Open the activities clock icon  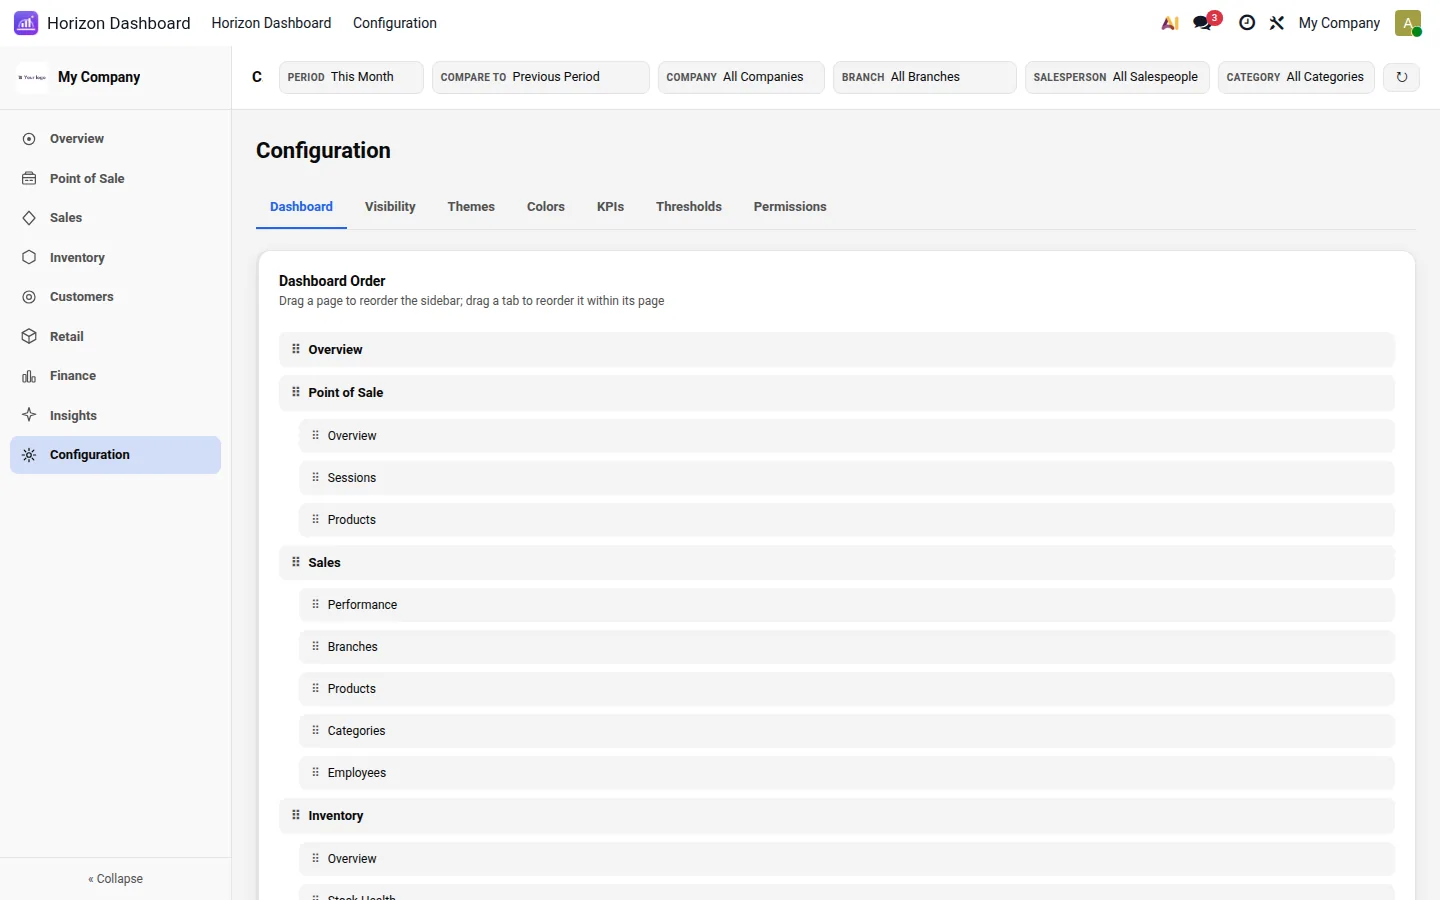click(1247, 23)
